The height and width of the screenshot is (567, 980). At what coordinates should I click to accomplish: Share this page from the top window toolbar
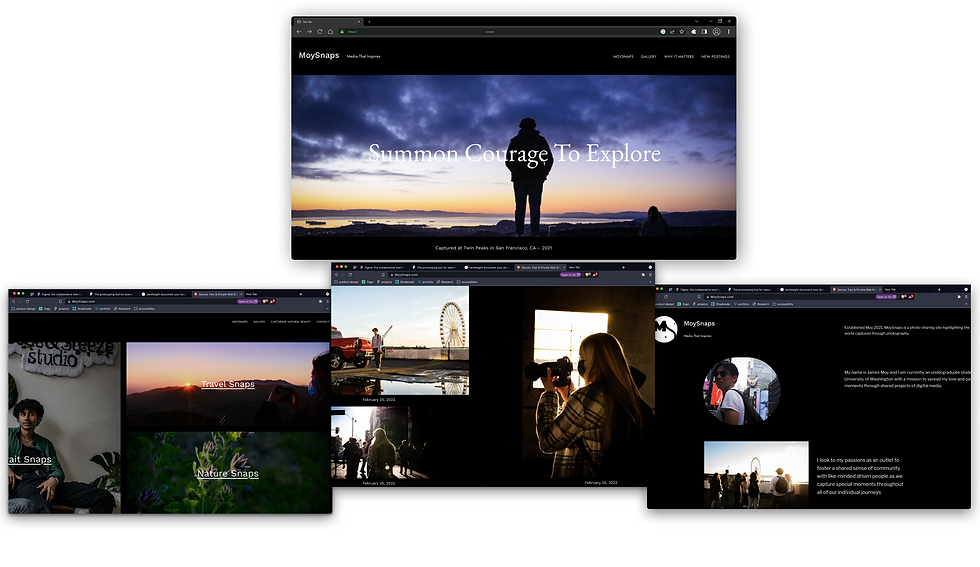(672, 31)
